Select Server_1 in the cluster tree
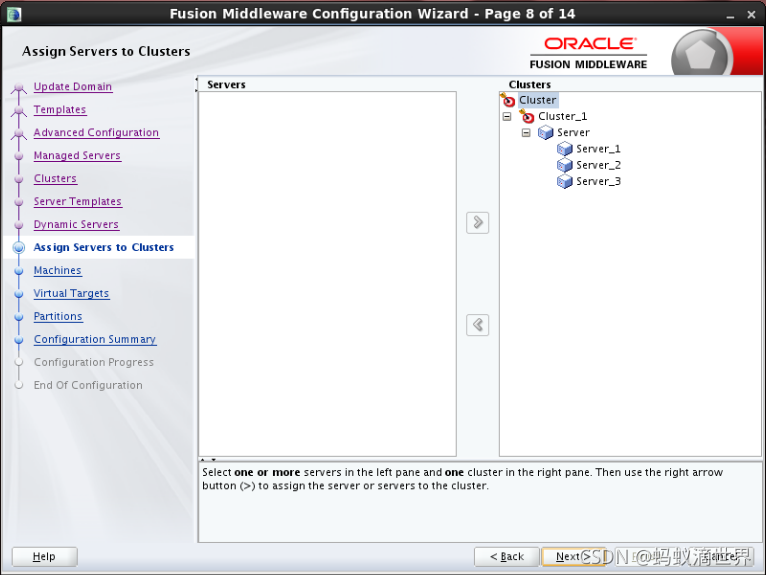This screenshot has width=766, height=575. click(x=598, y=149)
